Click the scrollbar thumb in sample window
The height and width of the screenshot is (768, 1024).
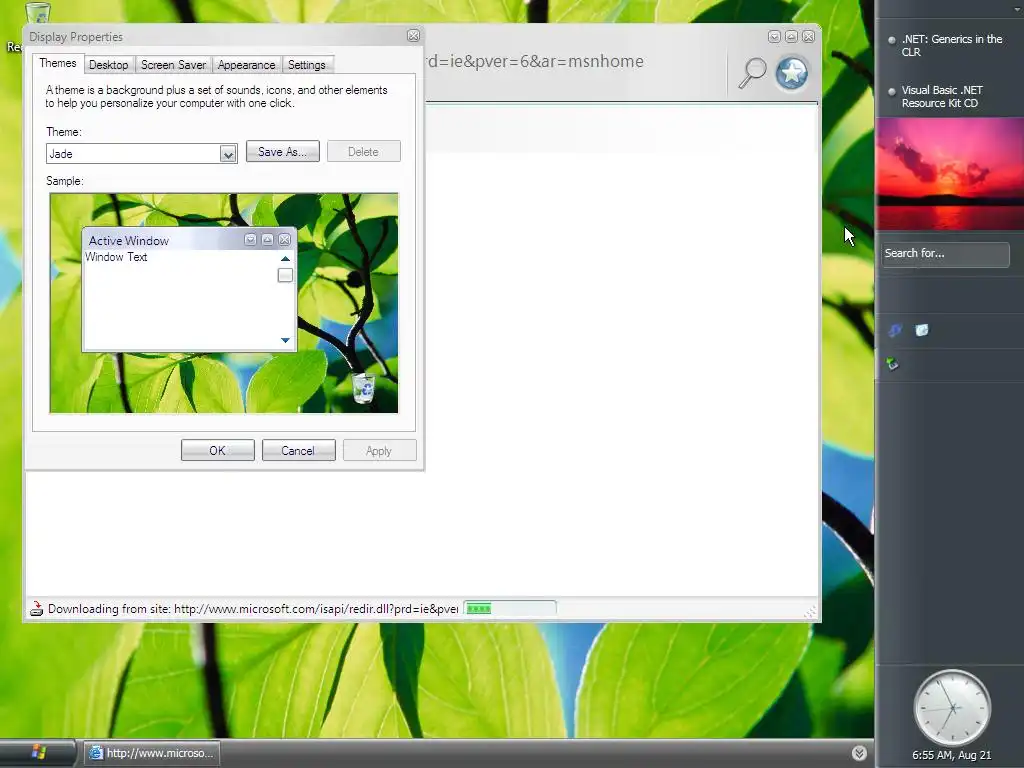pos(285,276)
